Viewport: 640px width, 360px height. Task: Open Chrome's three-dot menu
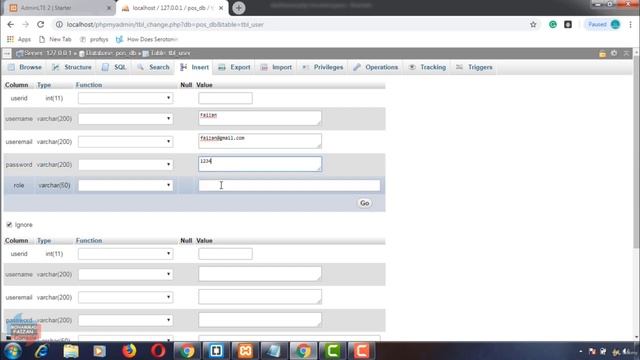point(631,24)
